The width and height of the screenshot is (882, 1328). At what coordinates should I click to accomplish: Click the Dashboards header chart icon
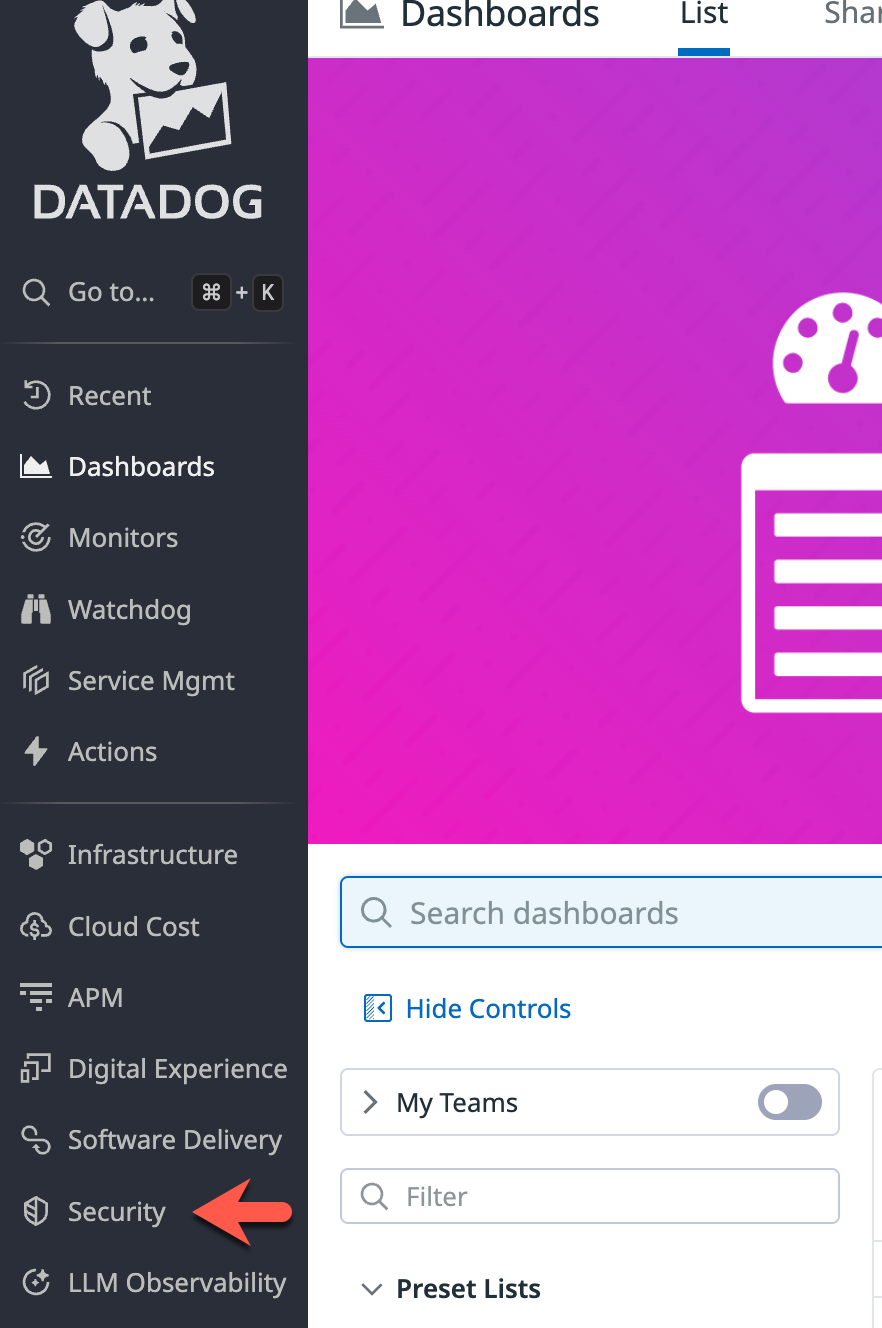[362, 13]
